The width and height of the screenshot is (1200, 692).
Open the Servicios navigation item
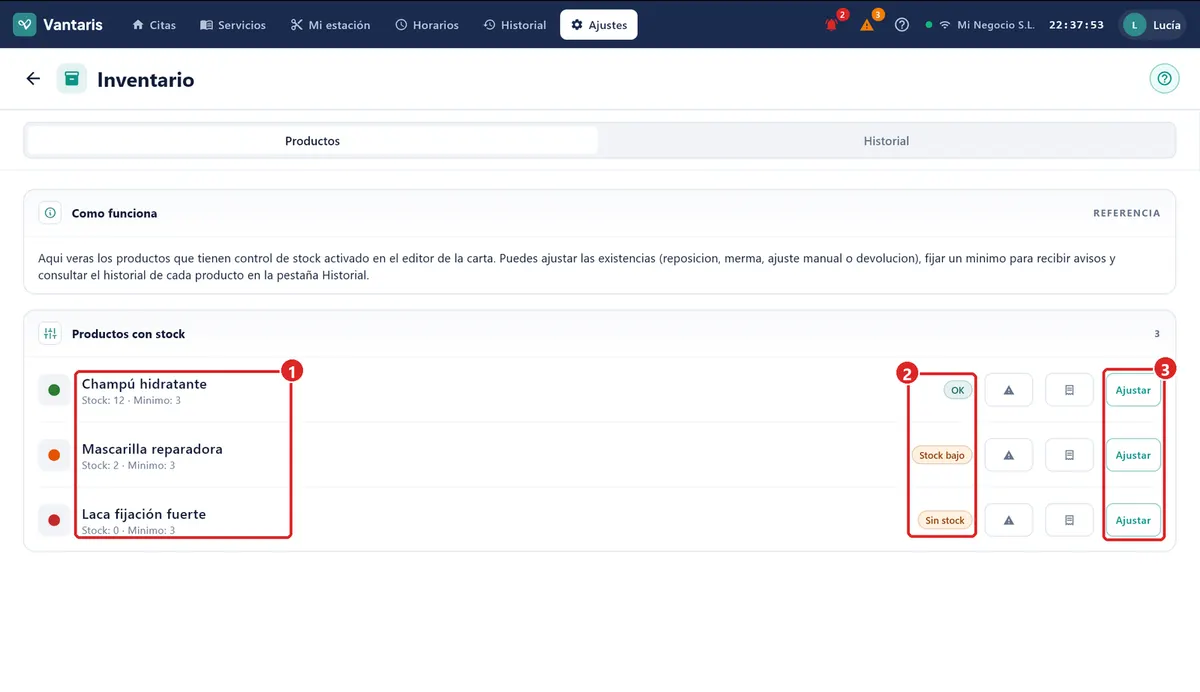coord(233,24)
